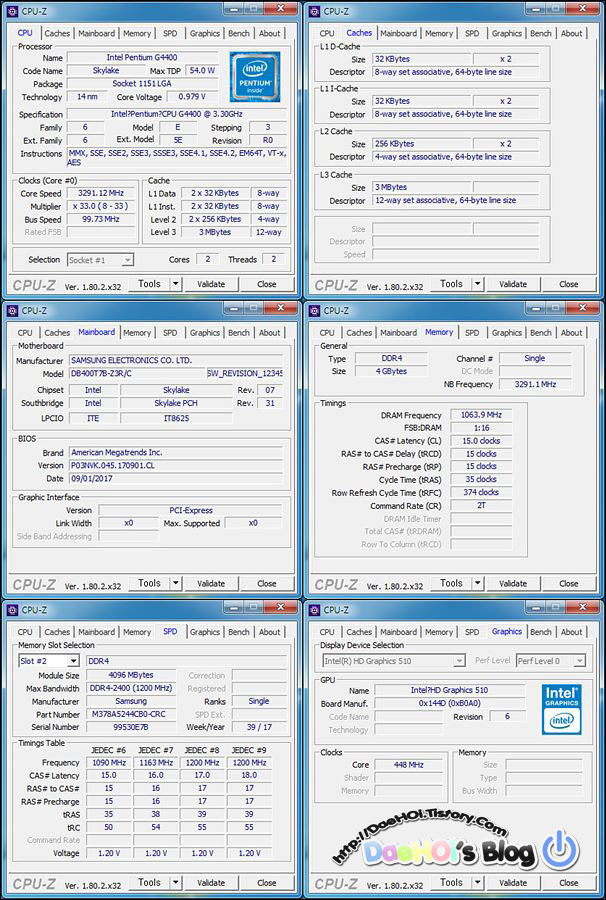Click Close button in the Memory window

pyautogui.click(x=569, y=583)
